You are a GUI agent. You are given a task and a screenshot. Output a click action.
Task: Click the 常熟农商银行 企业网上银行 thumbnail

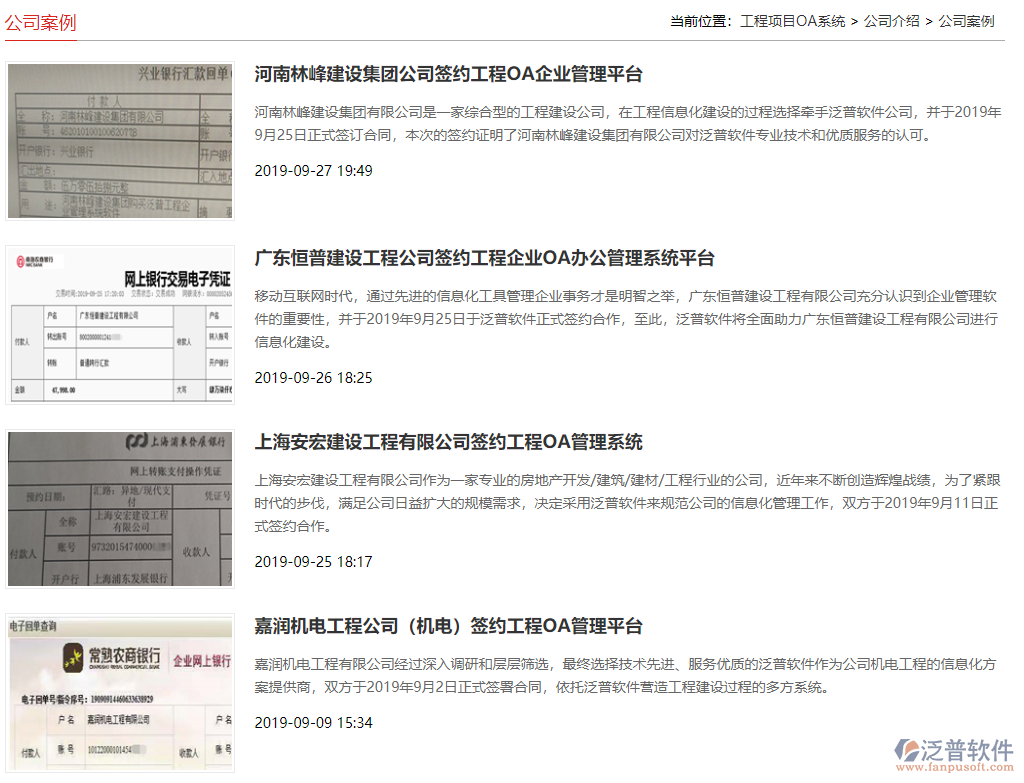119,694
